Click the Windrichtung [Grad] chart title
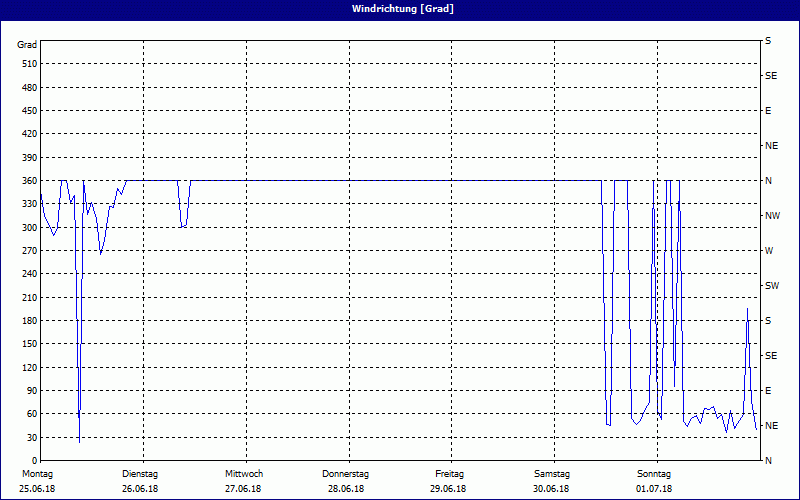 399,9
